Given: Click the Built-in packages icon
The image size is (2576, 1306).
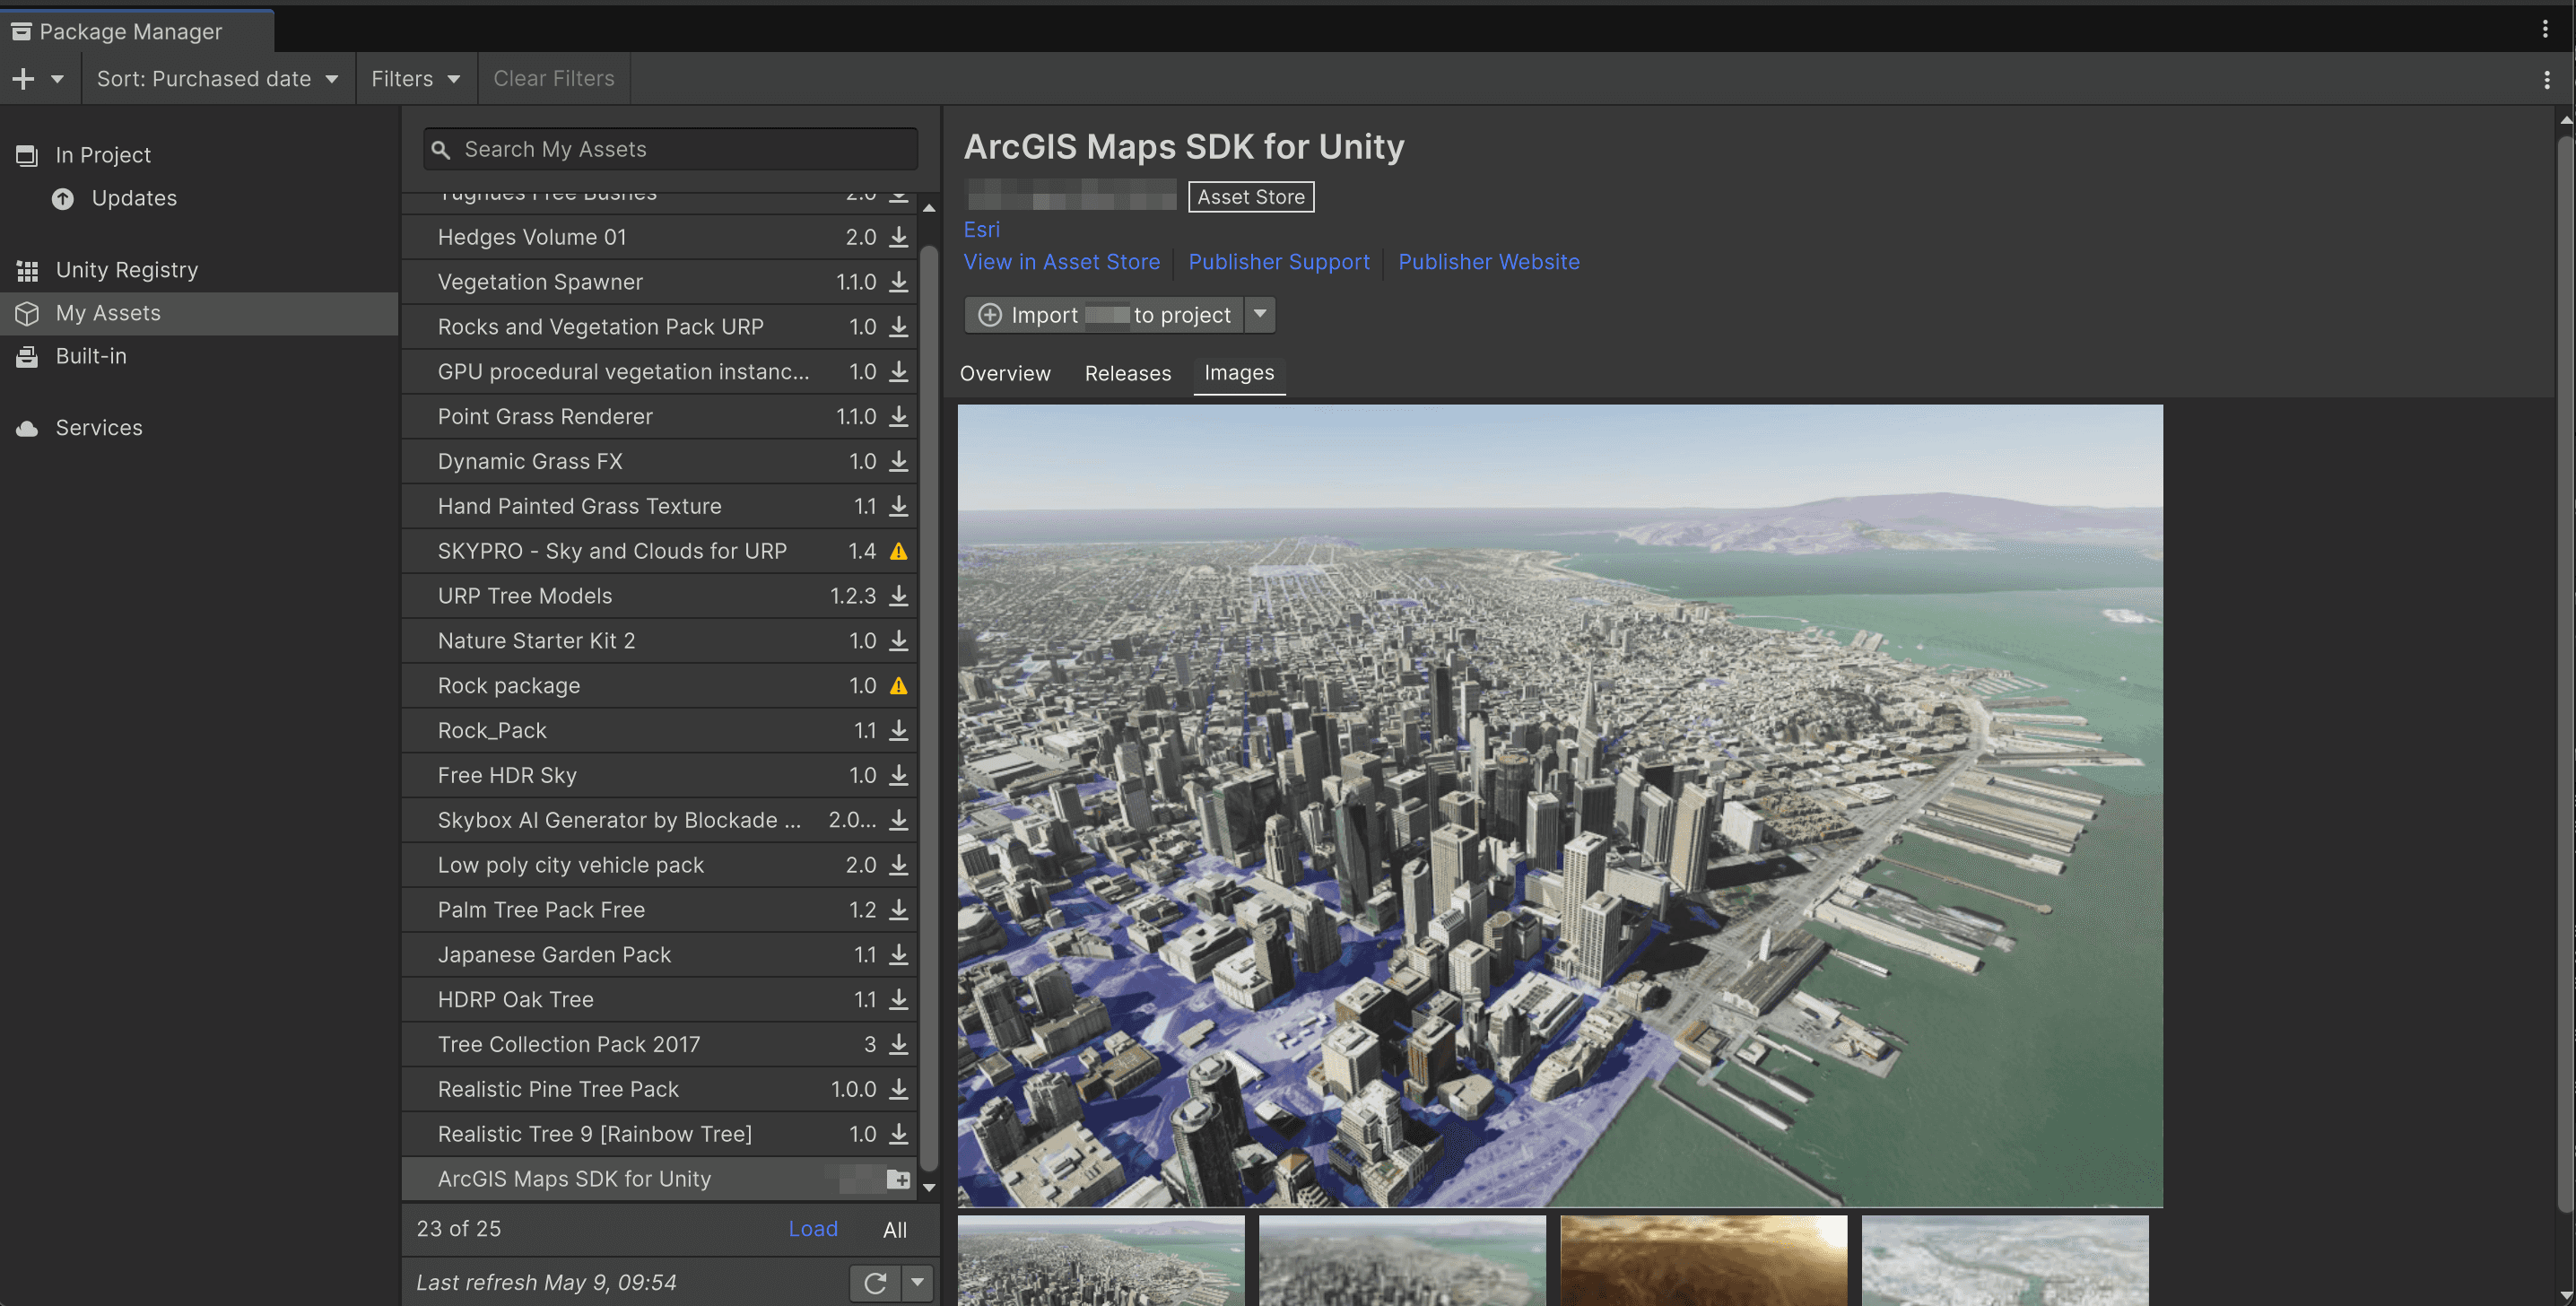Looking at the screenshot, I should coord(27,357).
